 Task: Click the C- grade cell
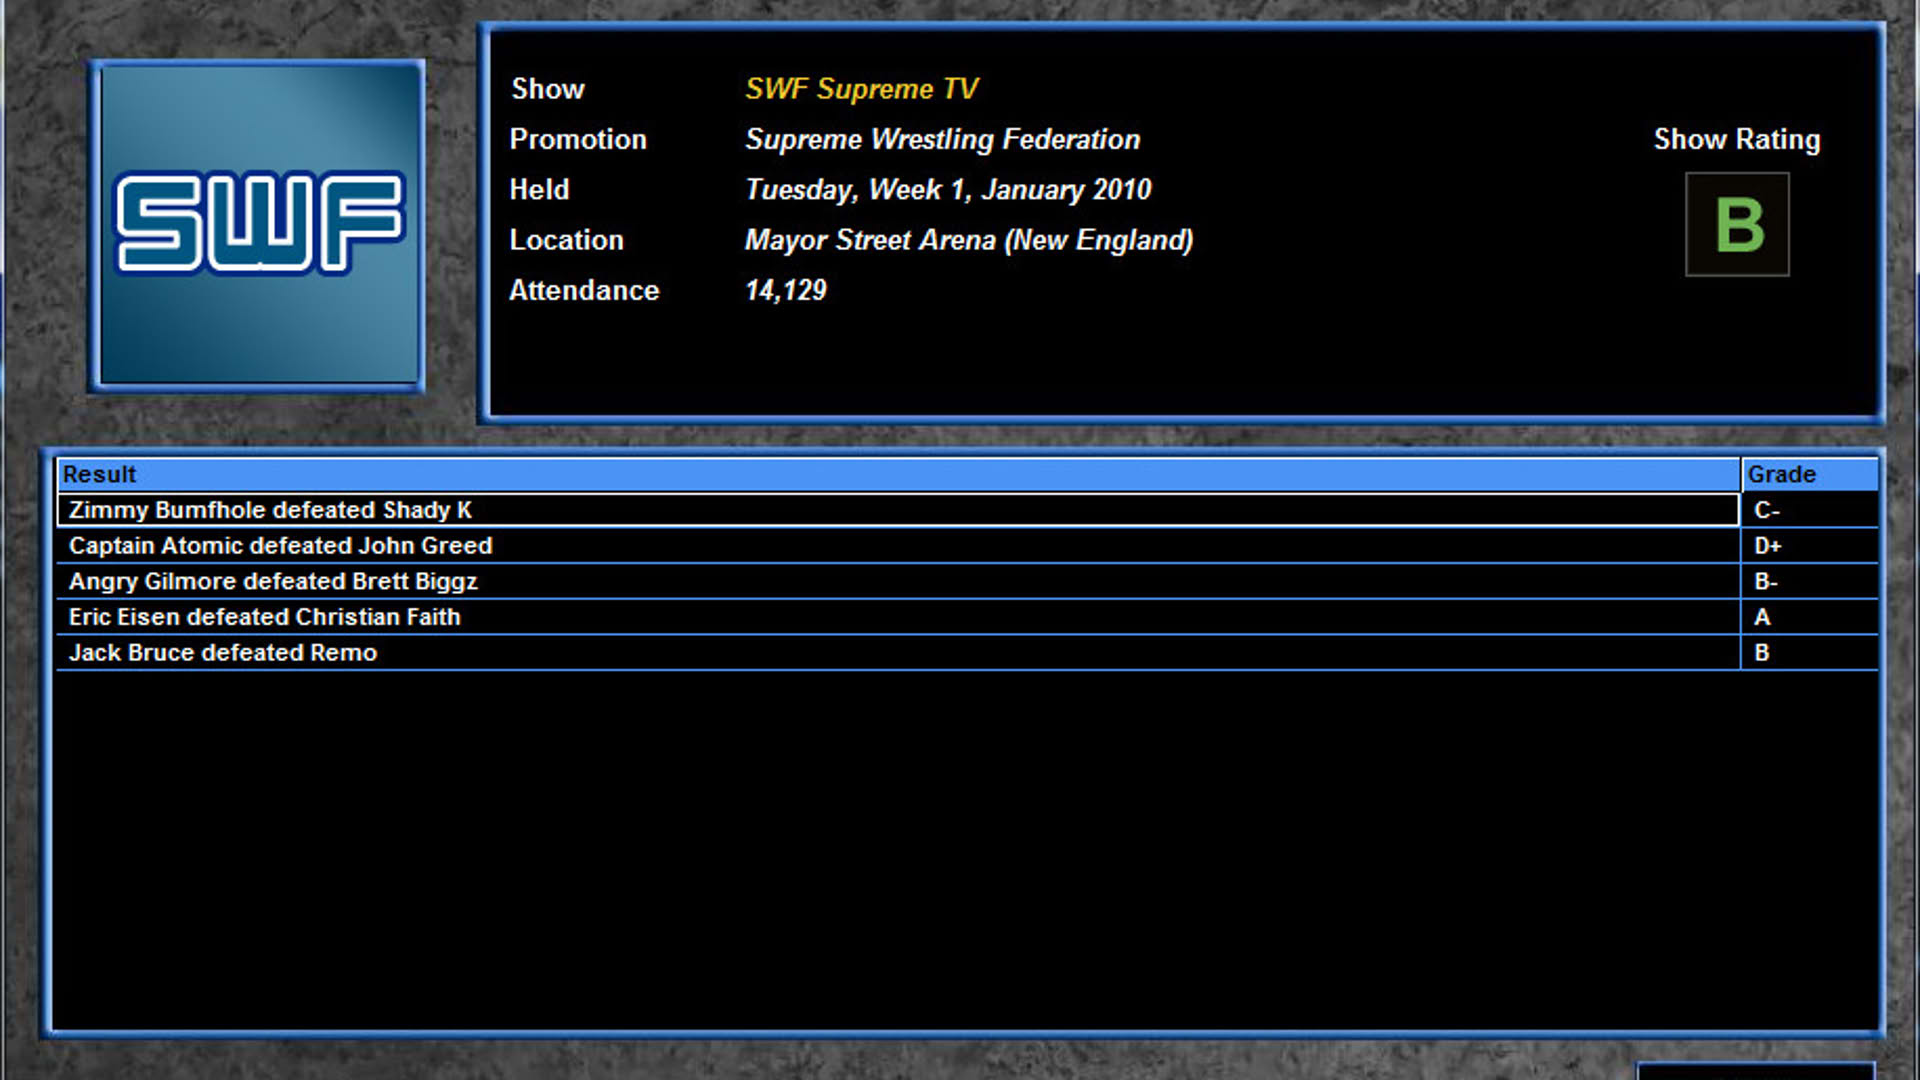click(1810, 510)
